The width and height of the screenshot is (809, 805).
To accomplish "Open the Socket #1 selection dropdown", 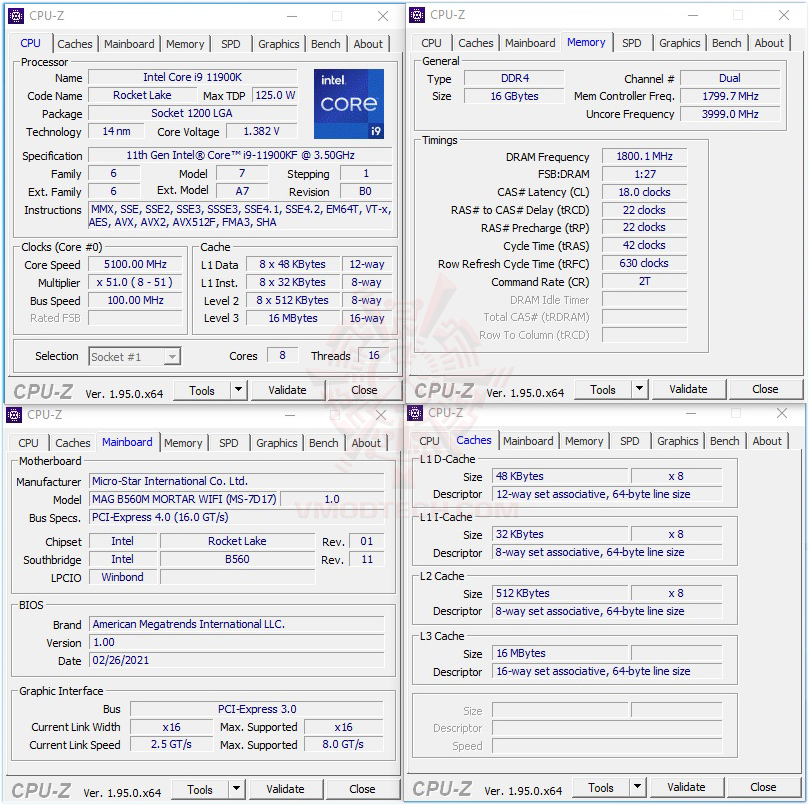I will point(172,356).
